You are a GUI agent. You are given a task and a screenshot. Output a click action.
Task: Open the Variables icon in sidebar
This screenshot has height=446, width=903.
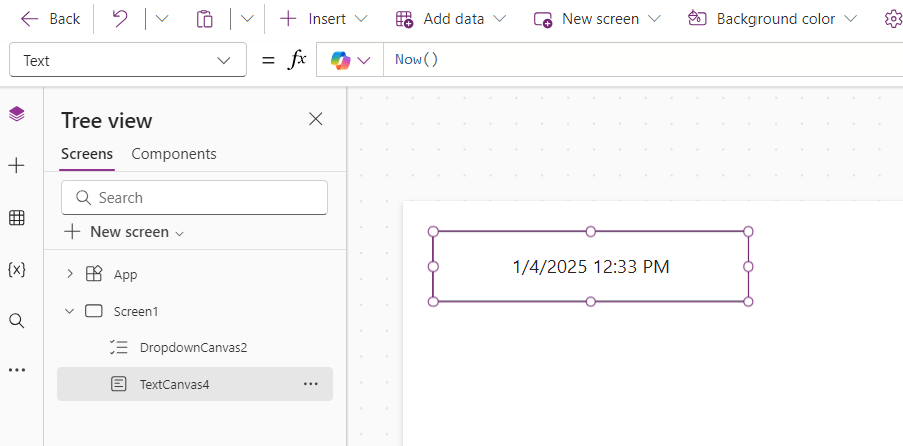[16, 269]
